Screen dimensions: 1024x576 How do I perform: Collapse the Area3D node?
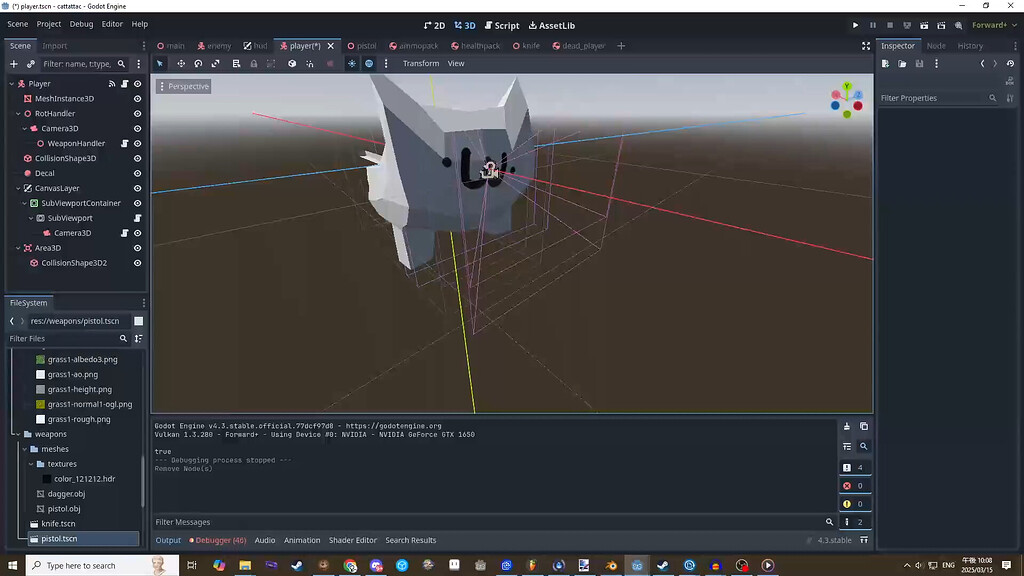tap(18, 248)
